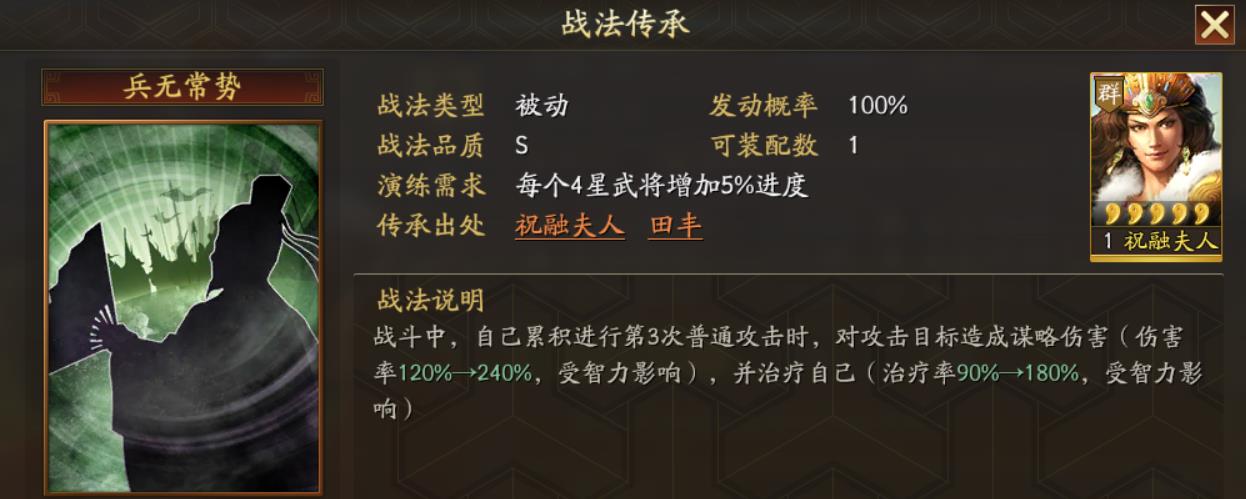Image resolution: width=1246 pixels, height=499 pixels.
Task: Open the 田丰 source link
Action: point(676,226)
